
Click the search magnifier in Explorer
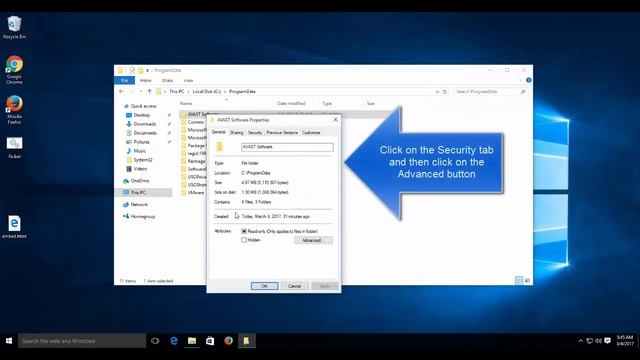click(523, 92)
